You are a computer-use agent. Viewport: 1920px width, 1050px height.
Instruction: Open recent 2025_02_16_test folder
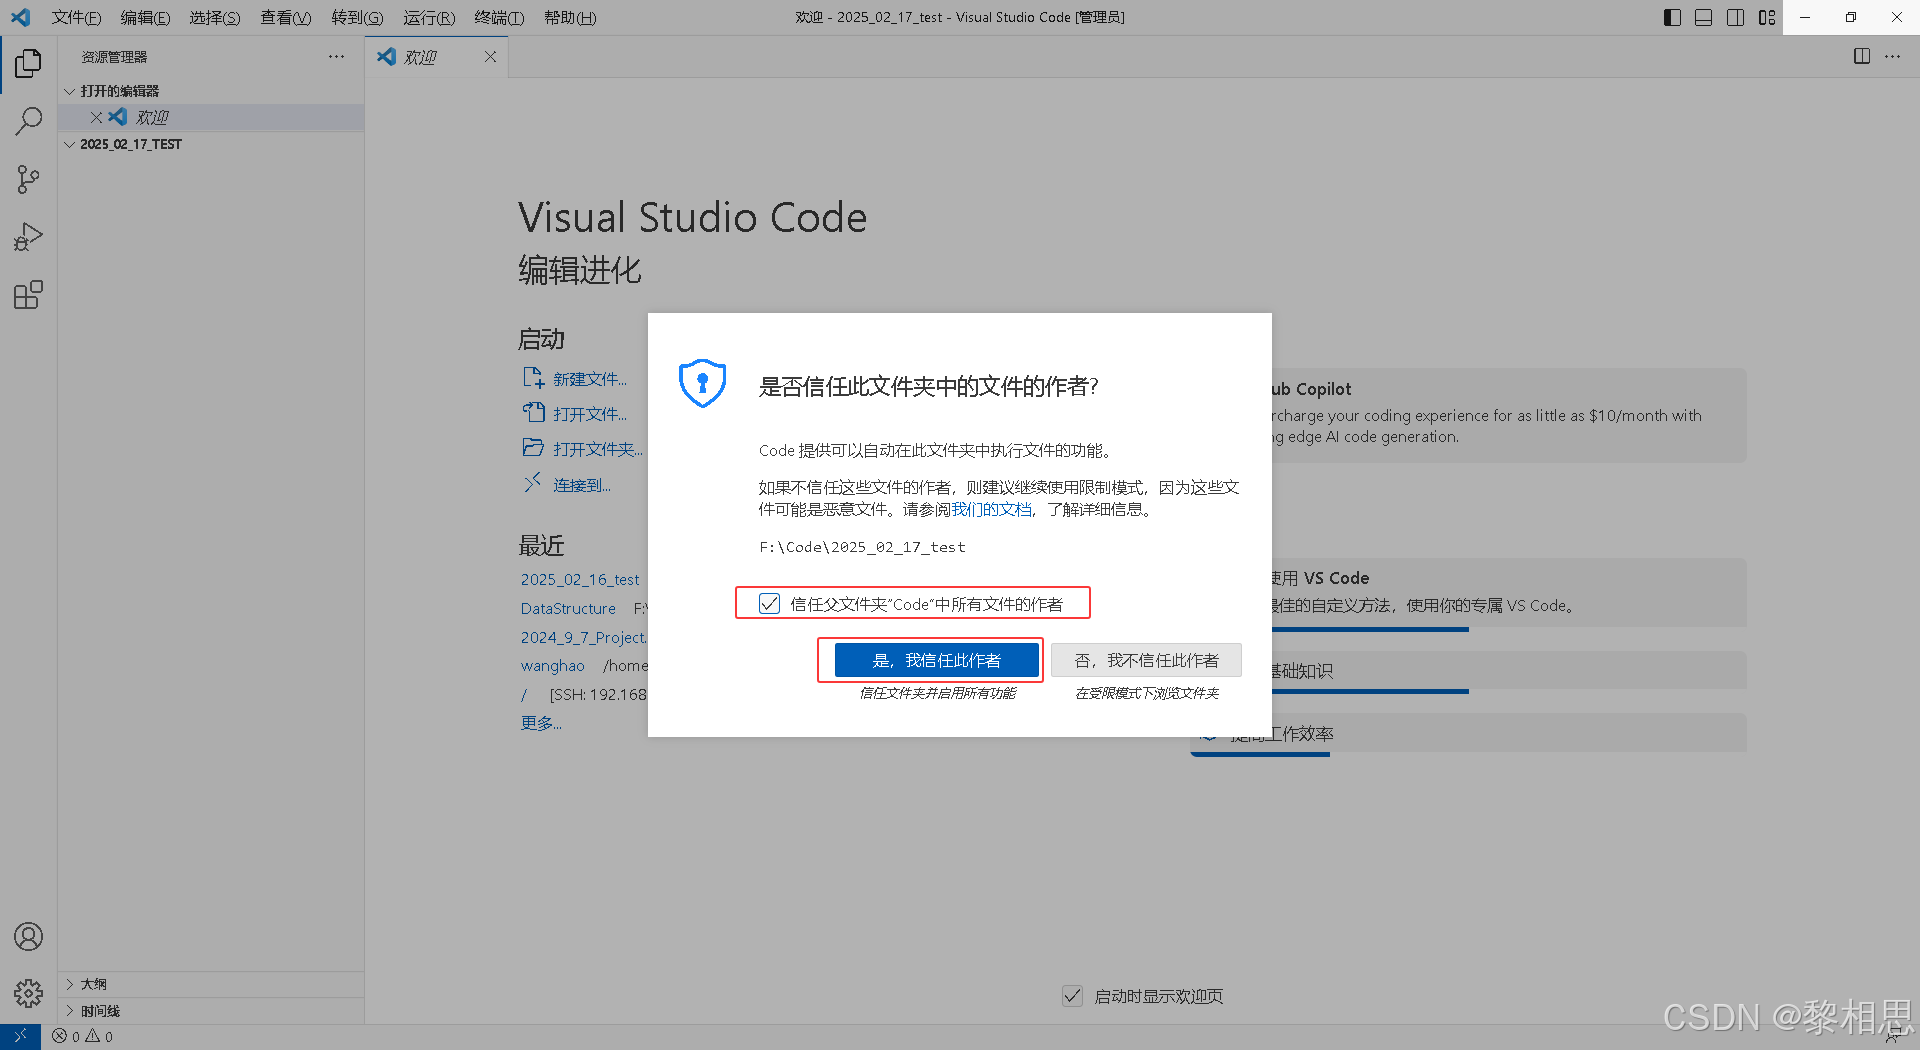pyautogui.click(x=580, y=580)
